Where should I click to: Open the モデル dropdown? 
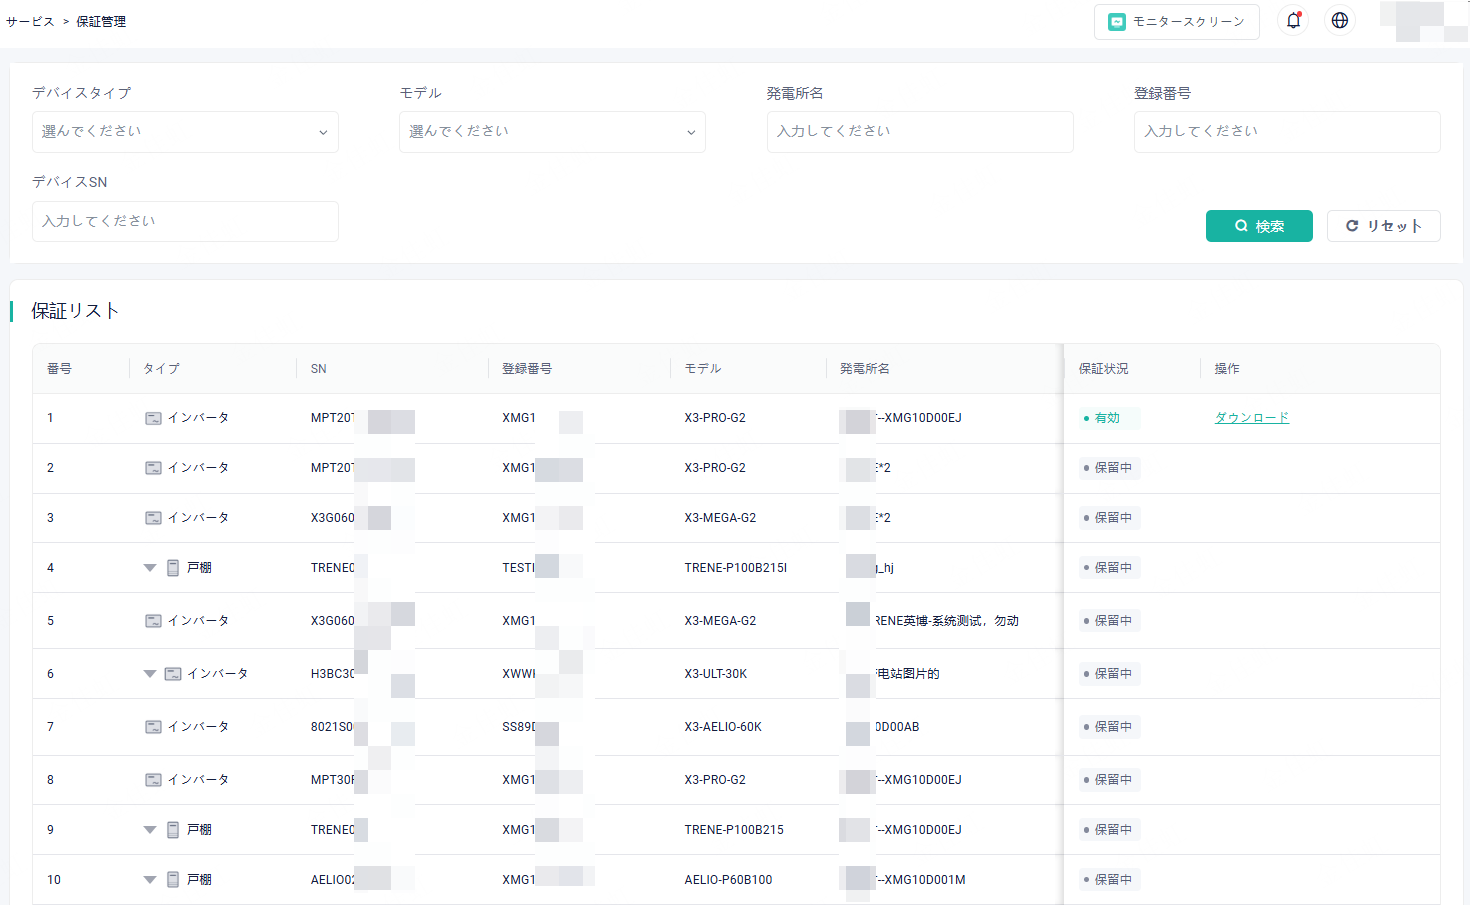coord(552,131)
